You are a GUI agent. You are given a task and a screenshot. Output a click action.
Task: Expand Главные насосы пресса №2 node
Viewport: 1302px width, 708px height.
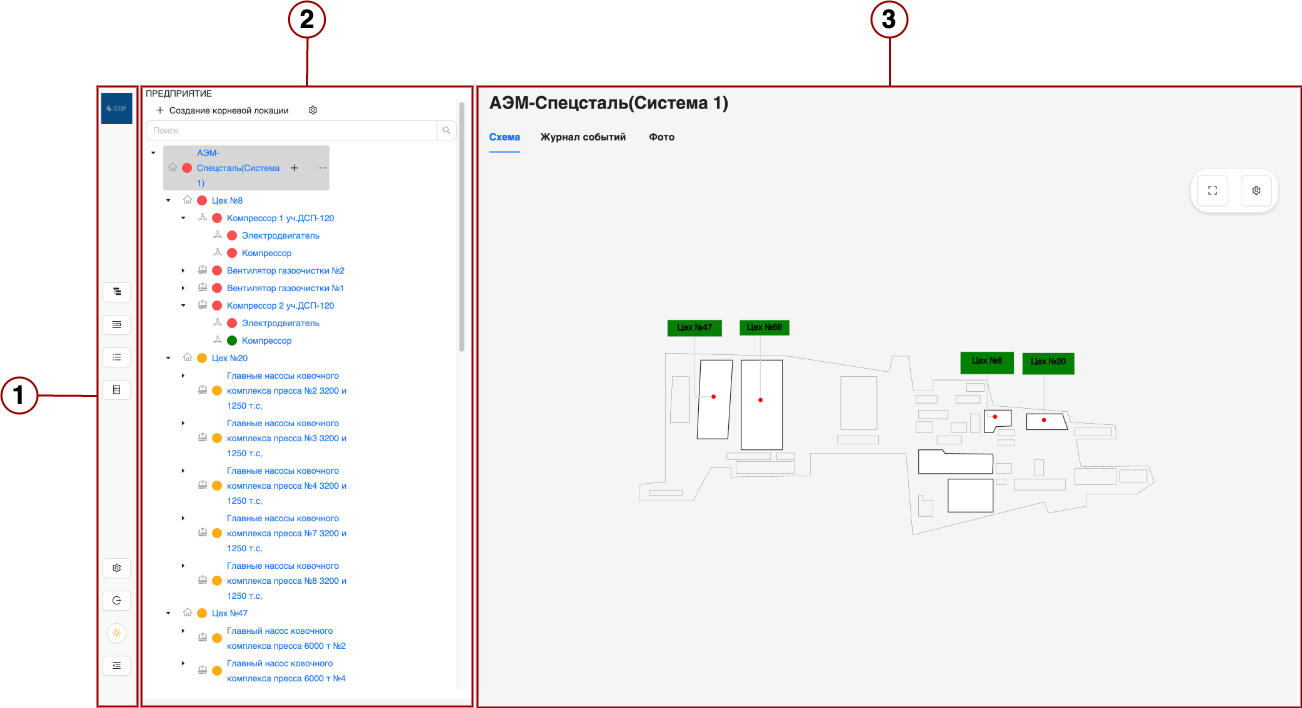181,376
